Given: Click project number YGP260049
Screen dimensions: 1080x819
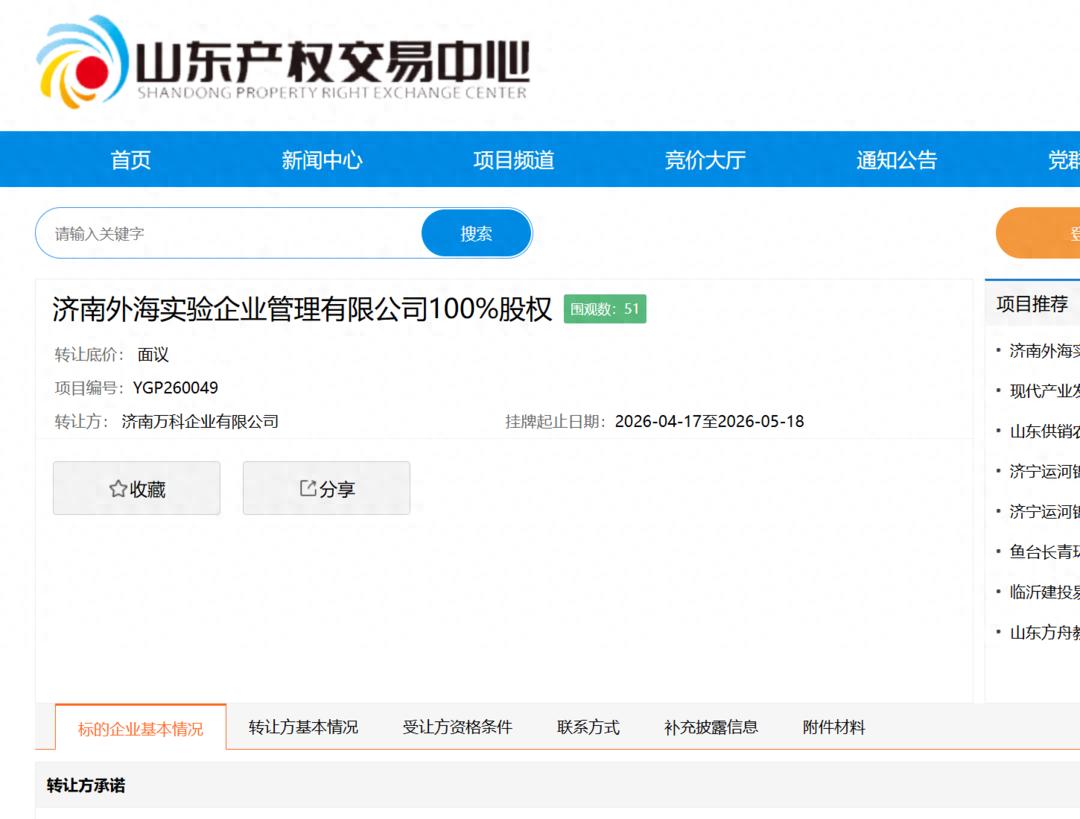Looking at the screenshot, I should click(x=176, y=388).
